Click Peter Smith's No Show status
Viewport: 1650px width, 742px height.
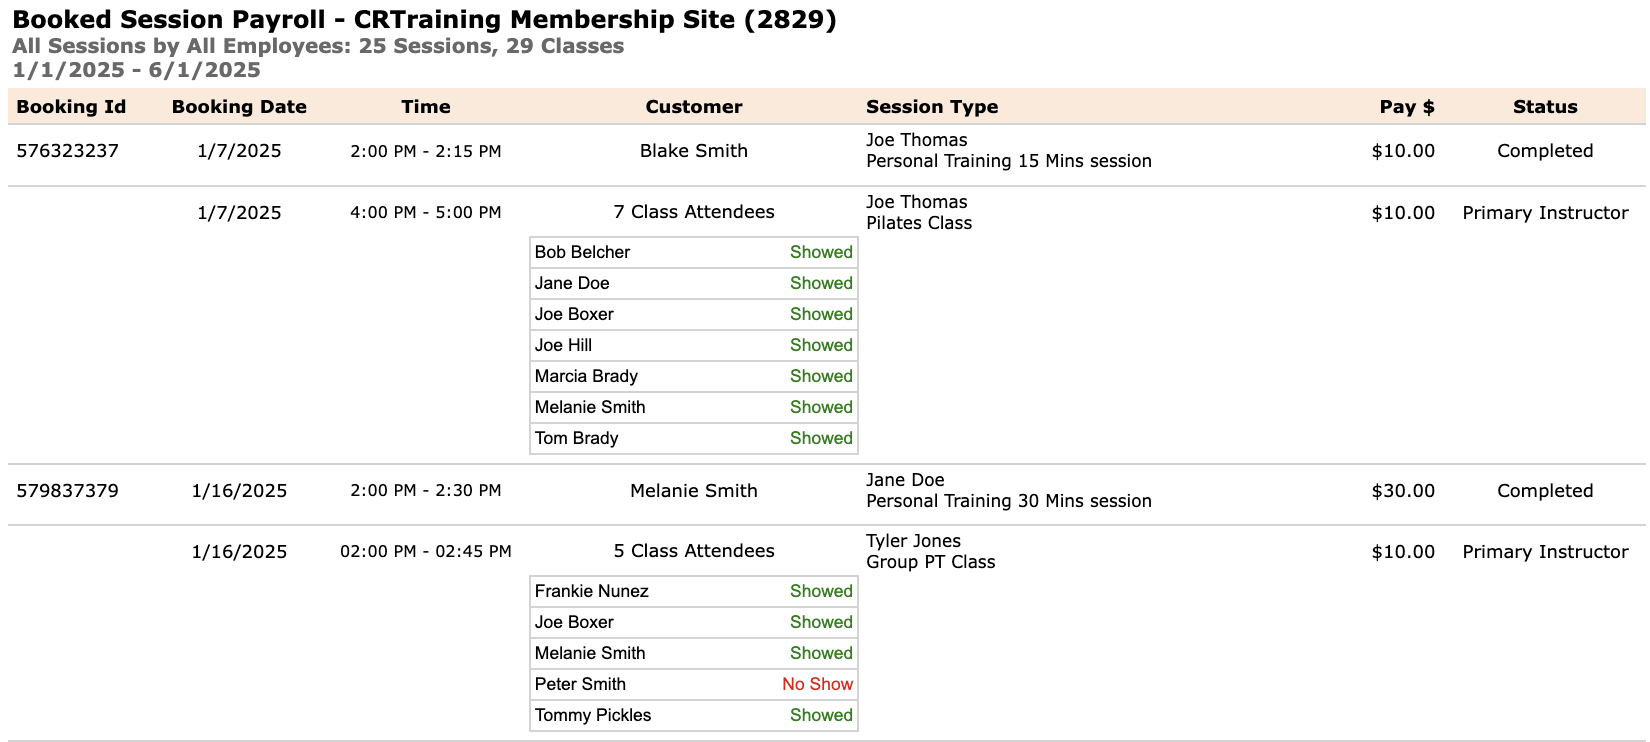click(818, 684)
